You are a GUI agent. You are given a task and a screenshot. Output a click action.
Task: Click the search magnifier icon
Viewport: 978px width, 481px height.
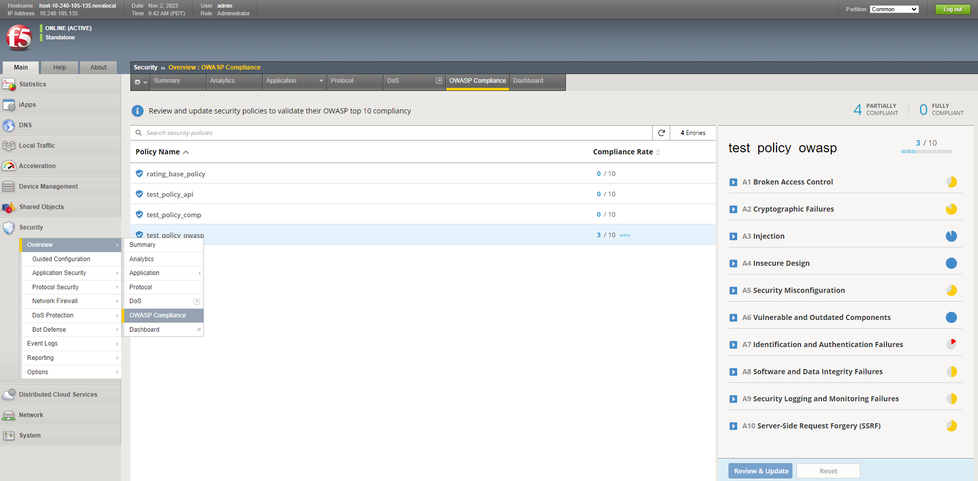click(138, 133)
